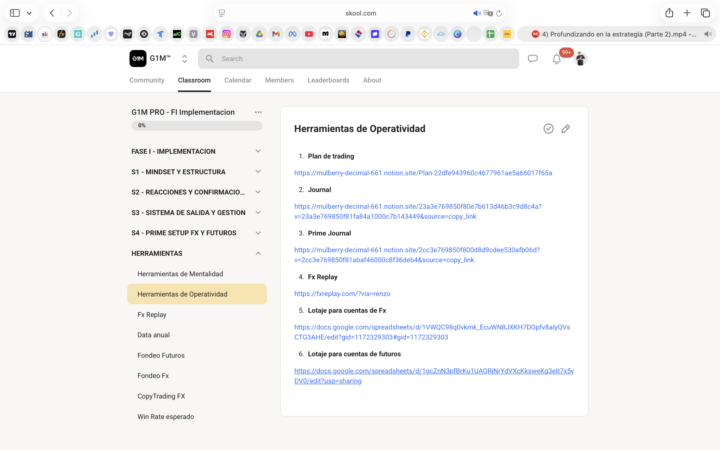720x450 pixels.
Task: Open the Win Rate esperado lesson
Action: (x=197, y=416)
